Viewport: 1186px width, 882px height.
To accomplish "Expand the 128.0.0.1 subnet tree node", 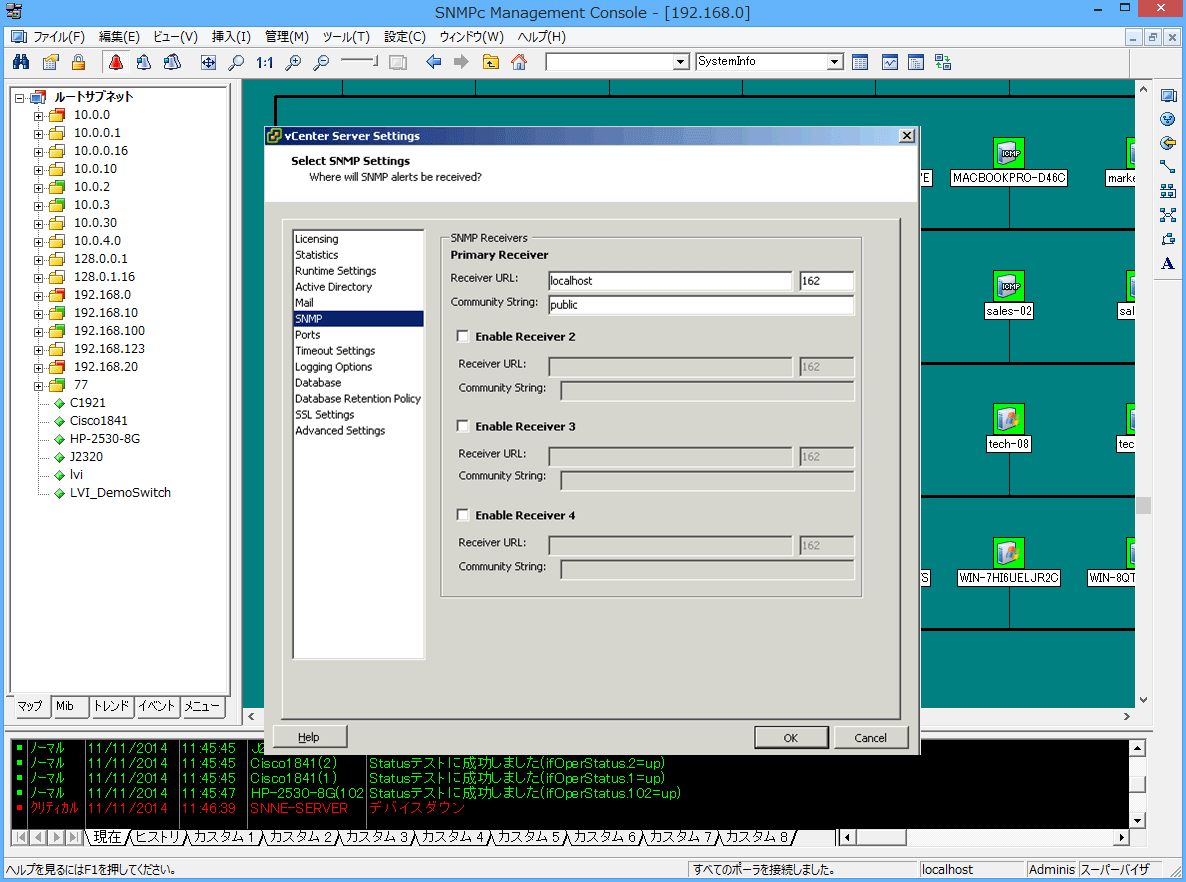I will click(x=39, y=259).
